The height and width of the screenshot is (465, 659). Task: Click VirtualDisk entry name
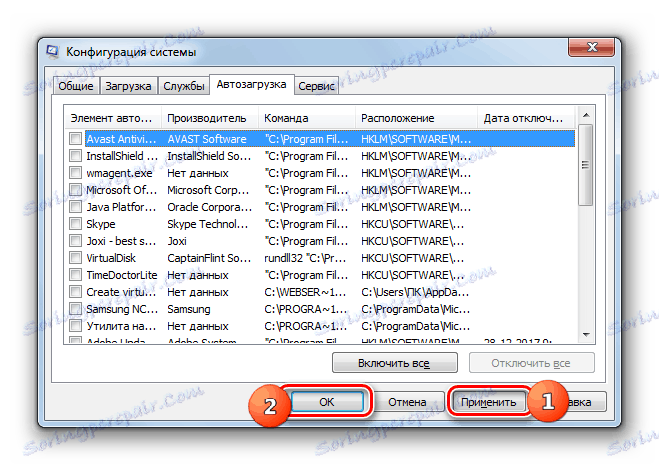[111, 258]
